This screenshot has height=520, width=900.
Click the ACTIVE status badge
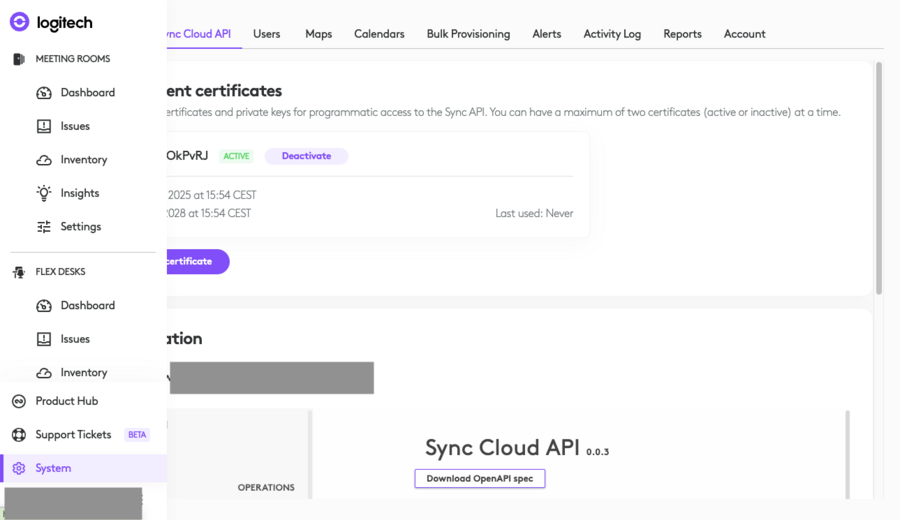pyautogui.click(x=236, y=156)
